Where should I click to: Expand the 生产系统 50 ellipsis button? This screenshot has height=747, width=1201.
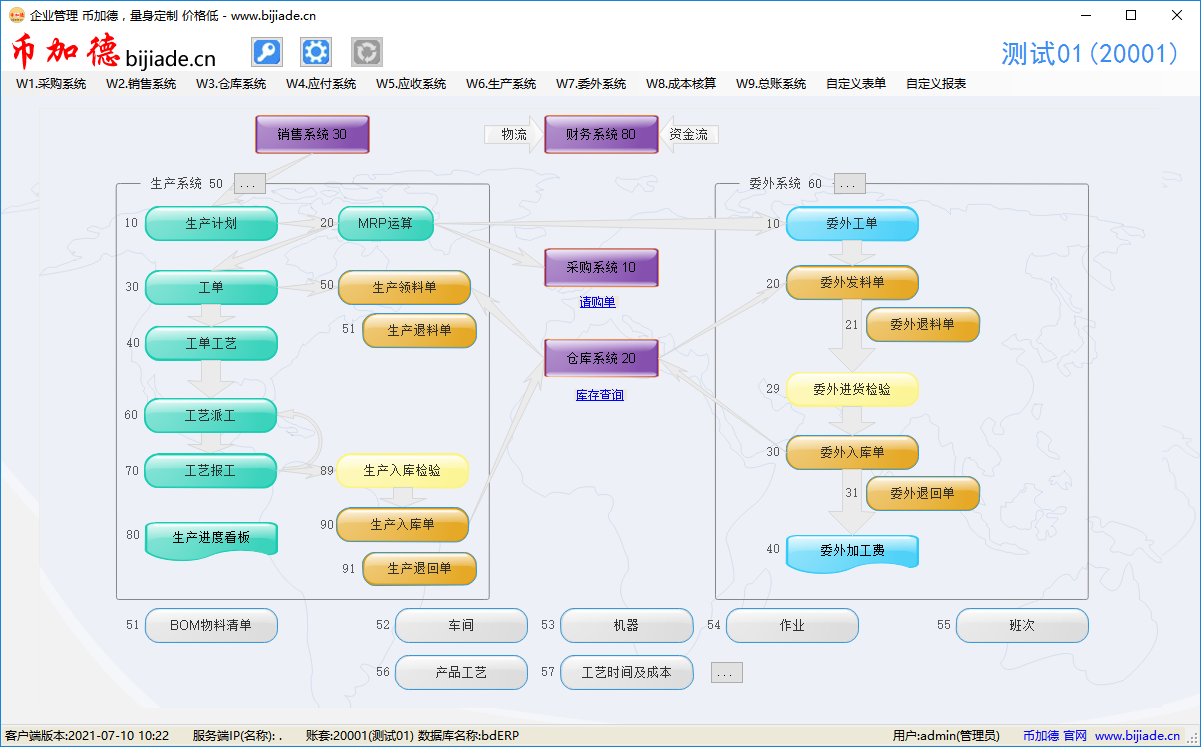pyautogui.click(x=249, y=184)
